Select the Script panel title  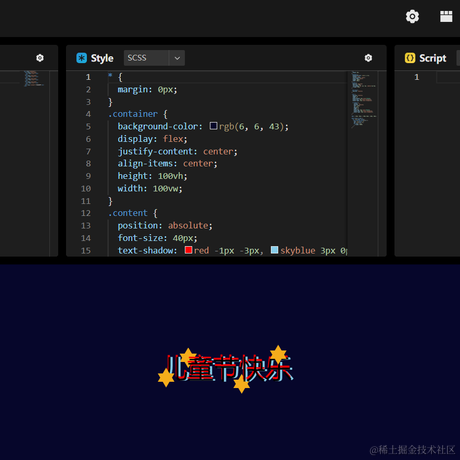pos(433,58)
